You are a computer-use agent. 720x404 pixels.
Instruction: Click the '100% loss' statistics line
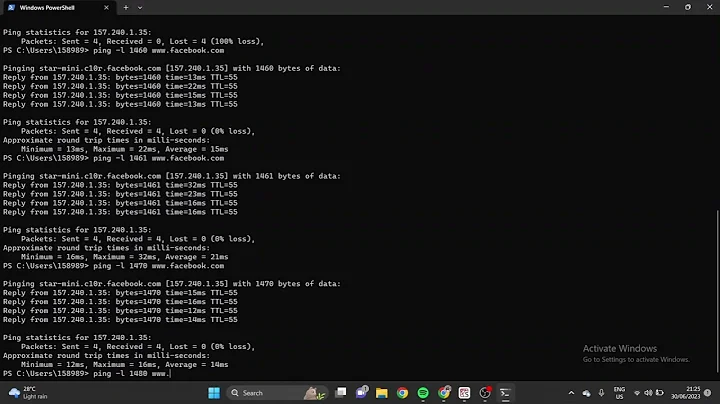click(142, 41)
